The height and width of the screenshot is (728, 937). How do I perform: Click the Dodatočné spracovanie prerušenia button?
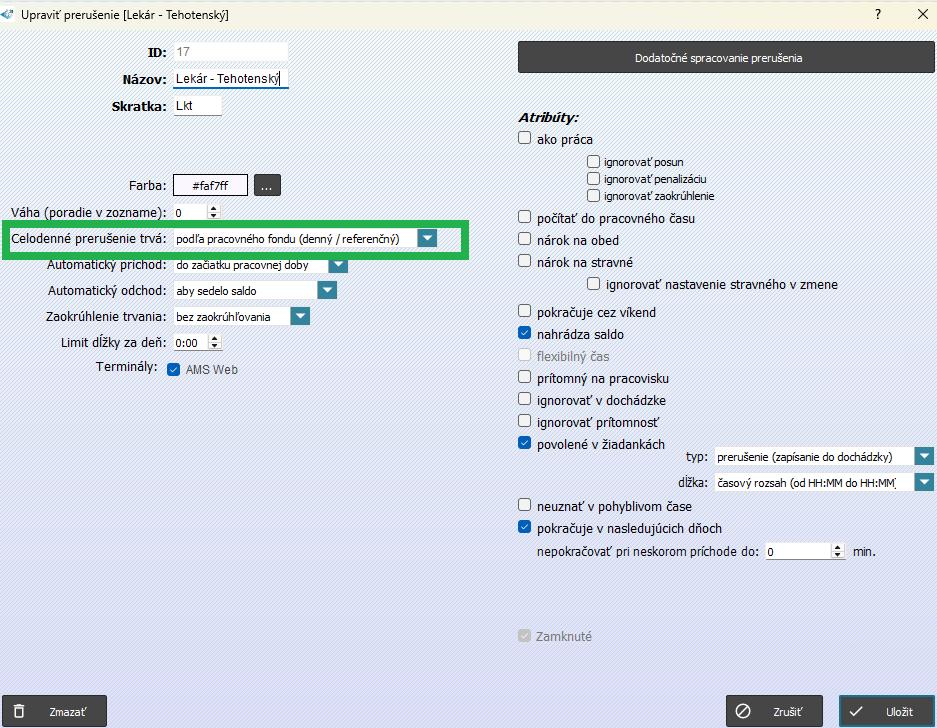pyautogui.click(x=725, y=57)
